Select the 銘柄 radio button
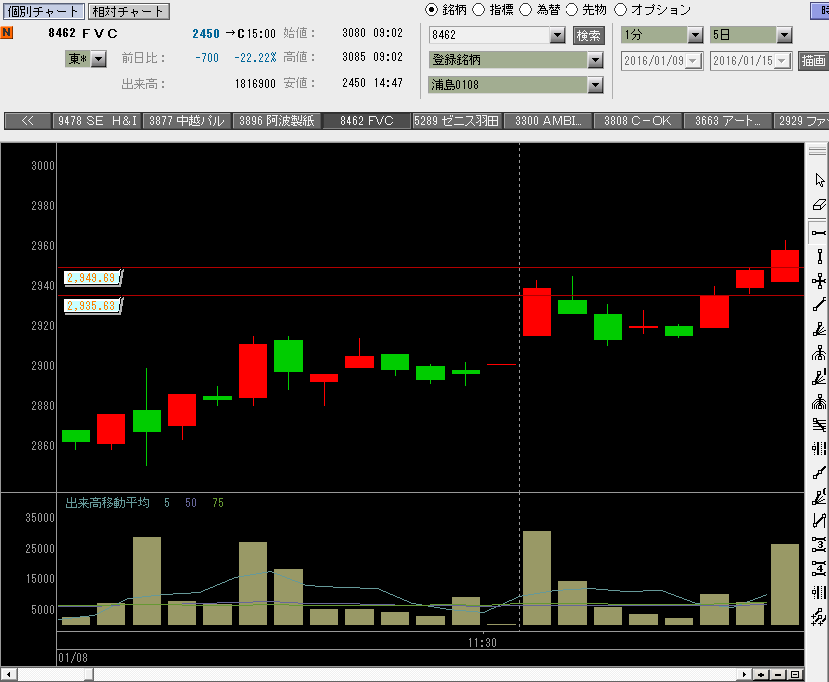Viewport: 829px width, 682px height. coord(431,10)
